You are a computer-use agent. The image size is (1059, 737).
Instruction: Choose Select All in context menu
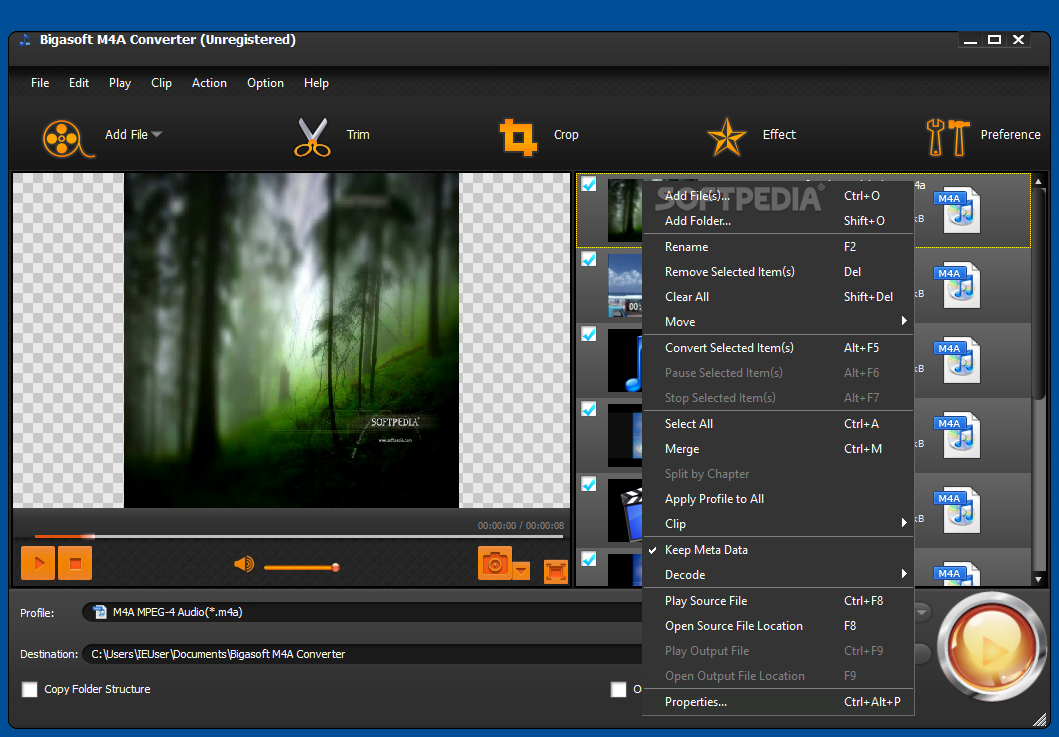[778, 424]
